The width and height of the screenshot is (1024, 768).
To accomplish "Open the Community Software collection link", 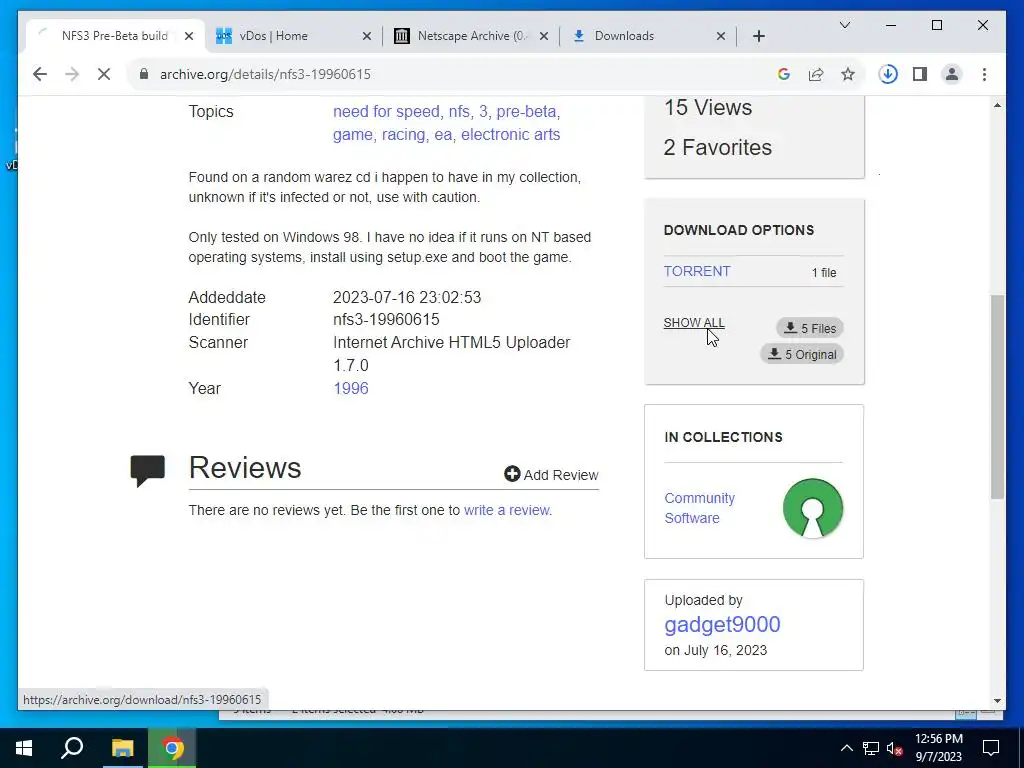I will pos(699,508).
